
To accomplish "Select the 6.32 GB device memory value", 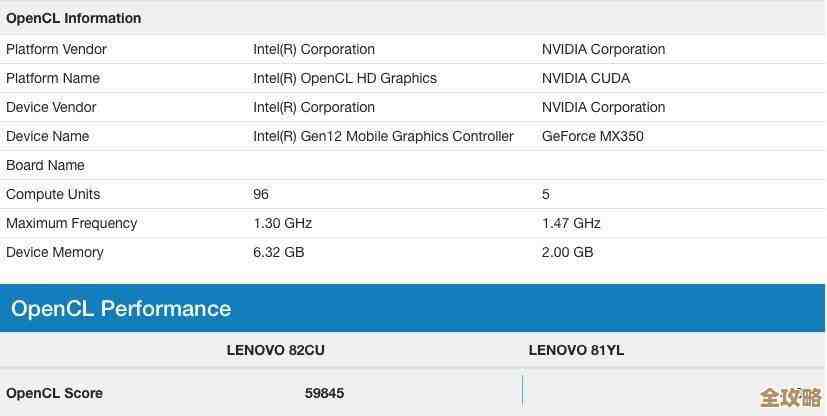I will coord(279,252).
